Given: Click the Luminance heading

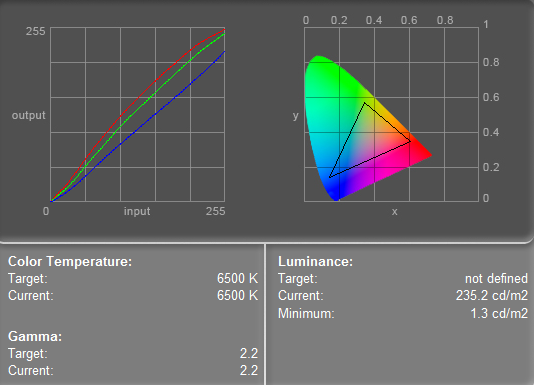Looking at the screenshot, I should pyautogui.click(x=315, y=262).
